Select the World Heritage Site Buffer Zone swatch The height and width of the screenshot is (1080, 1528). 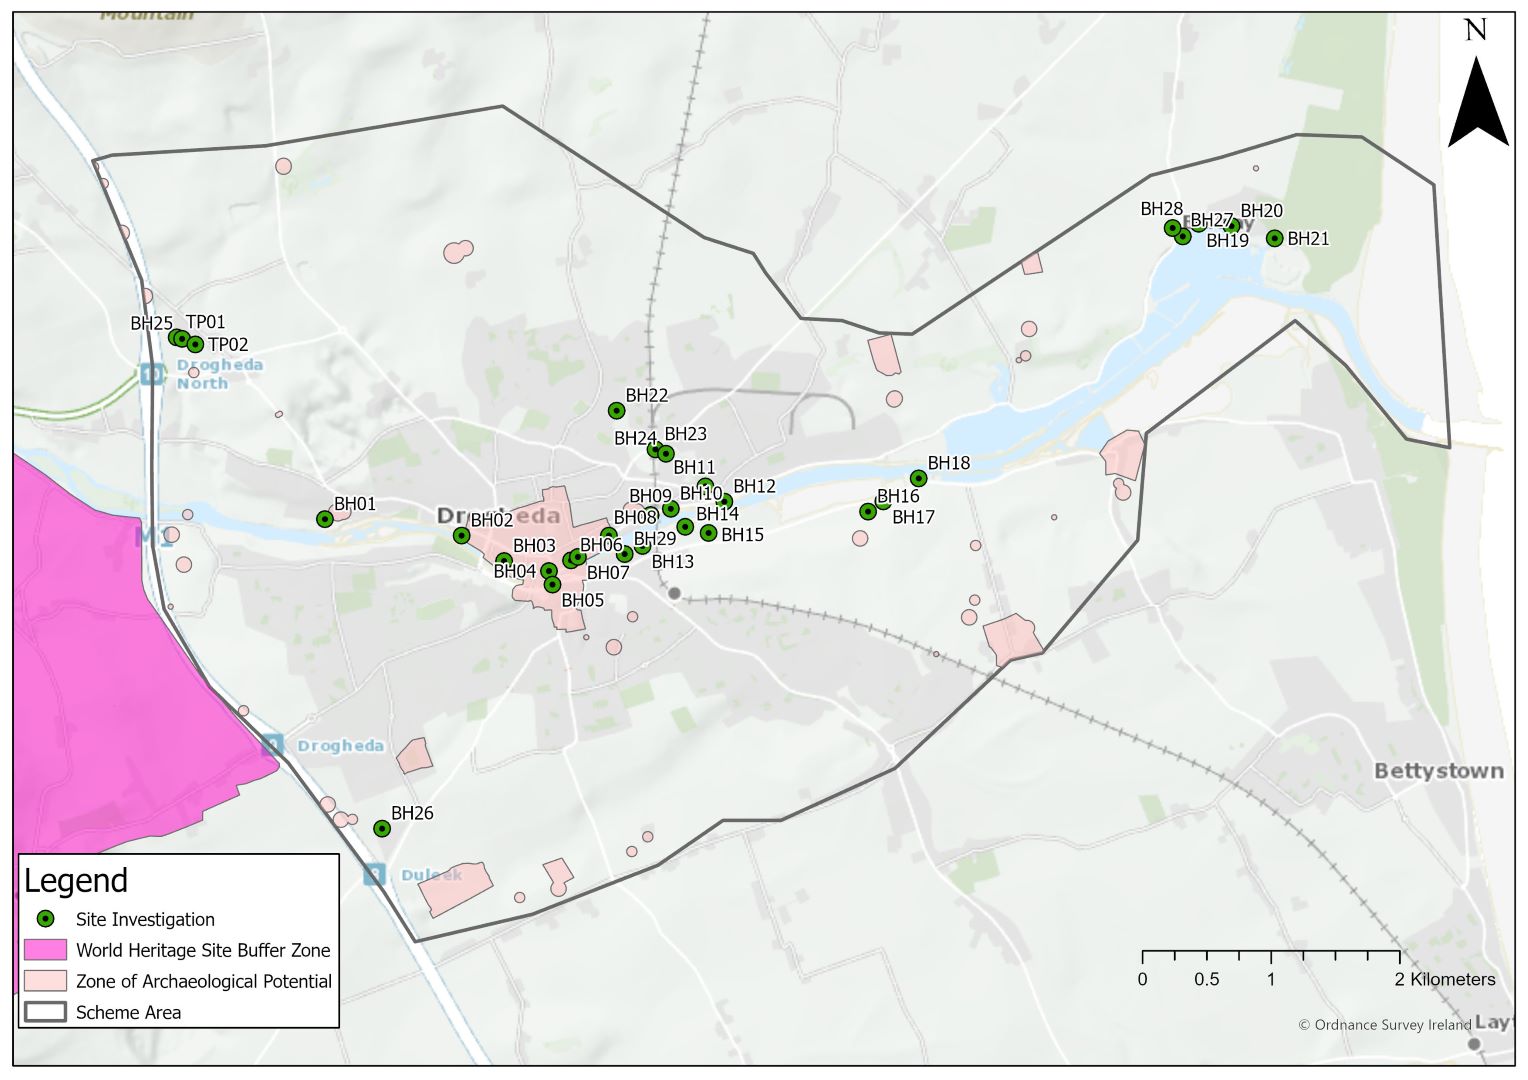[x=45, y=950]
